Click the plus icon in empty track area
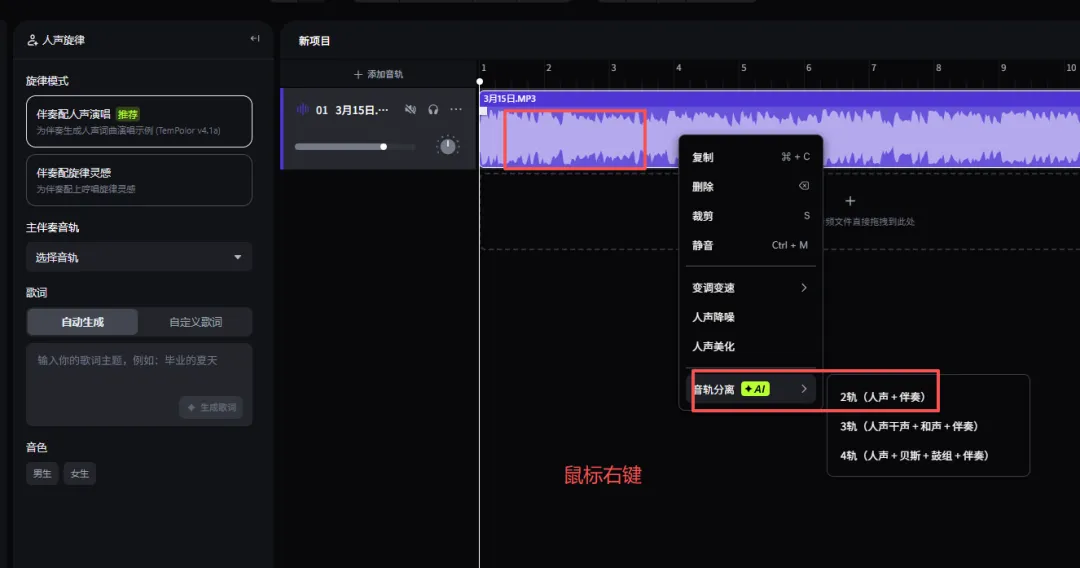 pyautogui.click(x=850, y=201)
